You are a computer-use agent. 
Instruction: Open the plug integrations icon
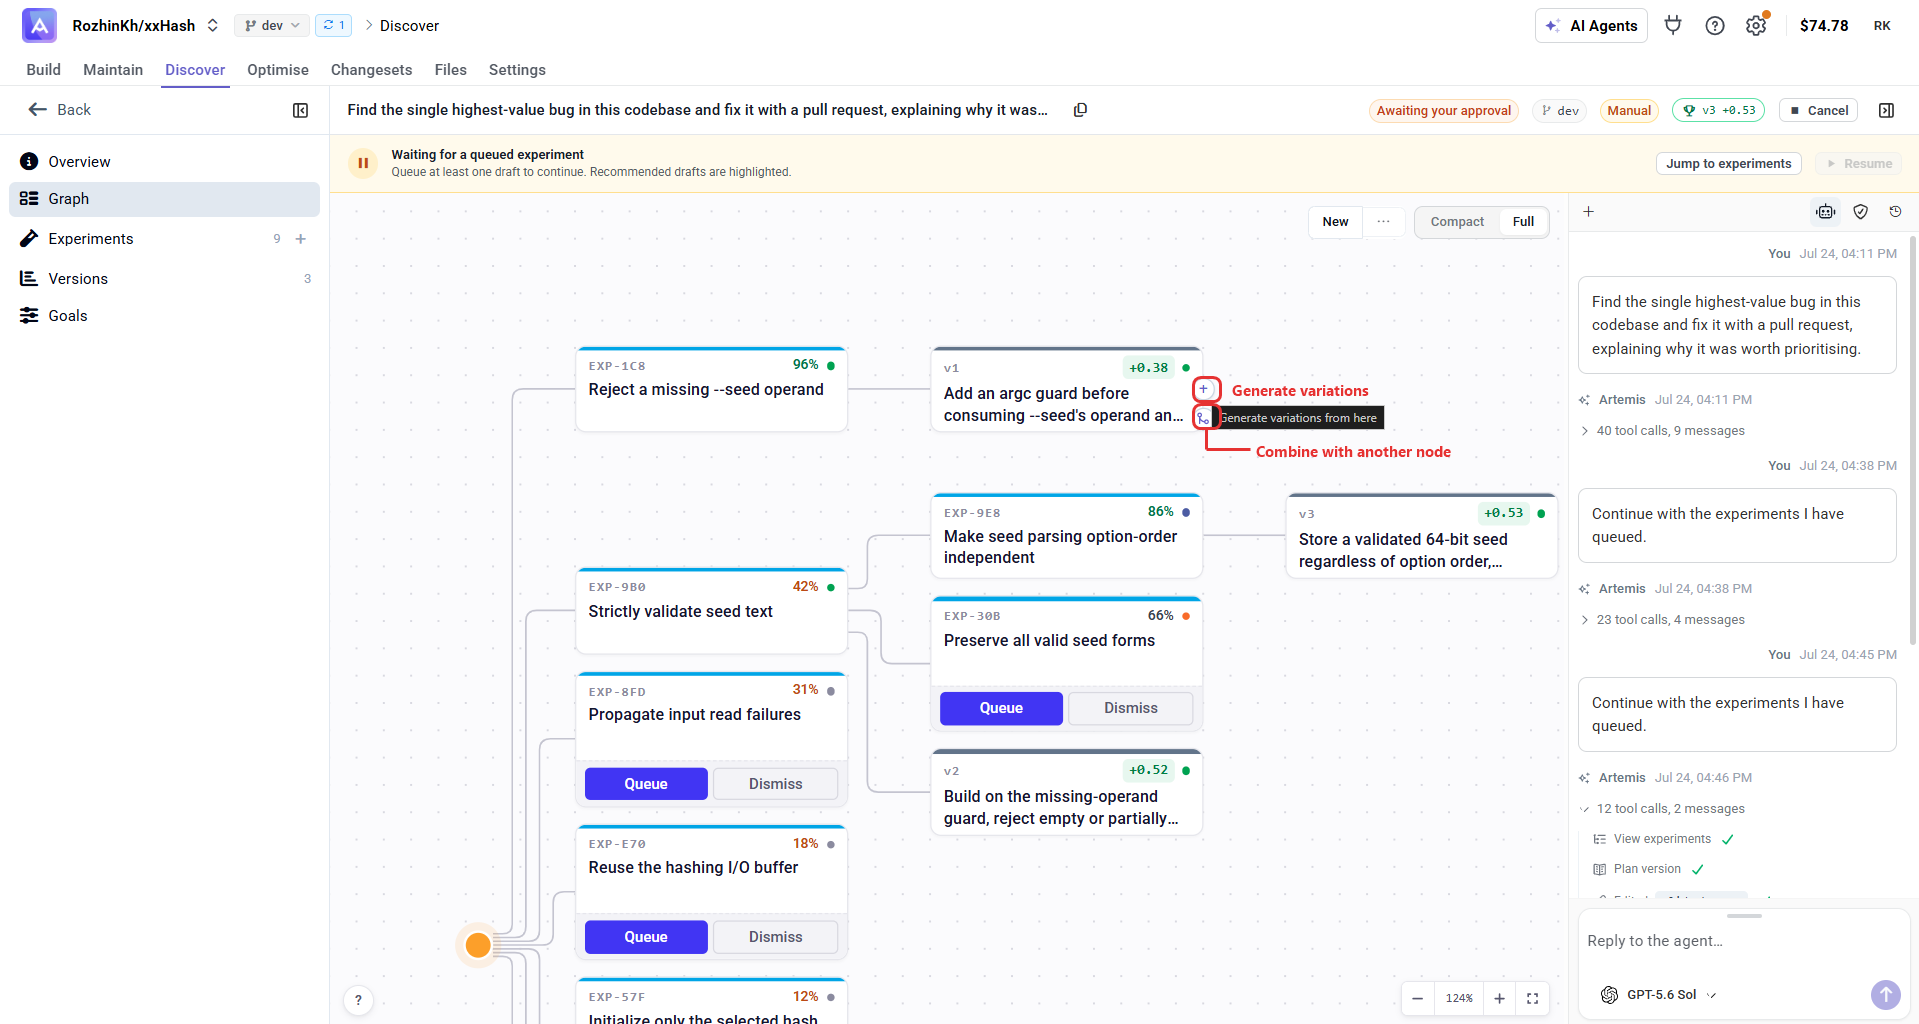pyautogui.click(x=1673, y=25)
